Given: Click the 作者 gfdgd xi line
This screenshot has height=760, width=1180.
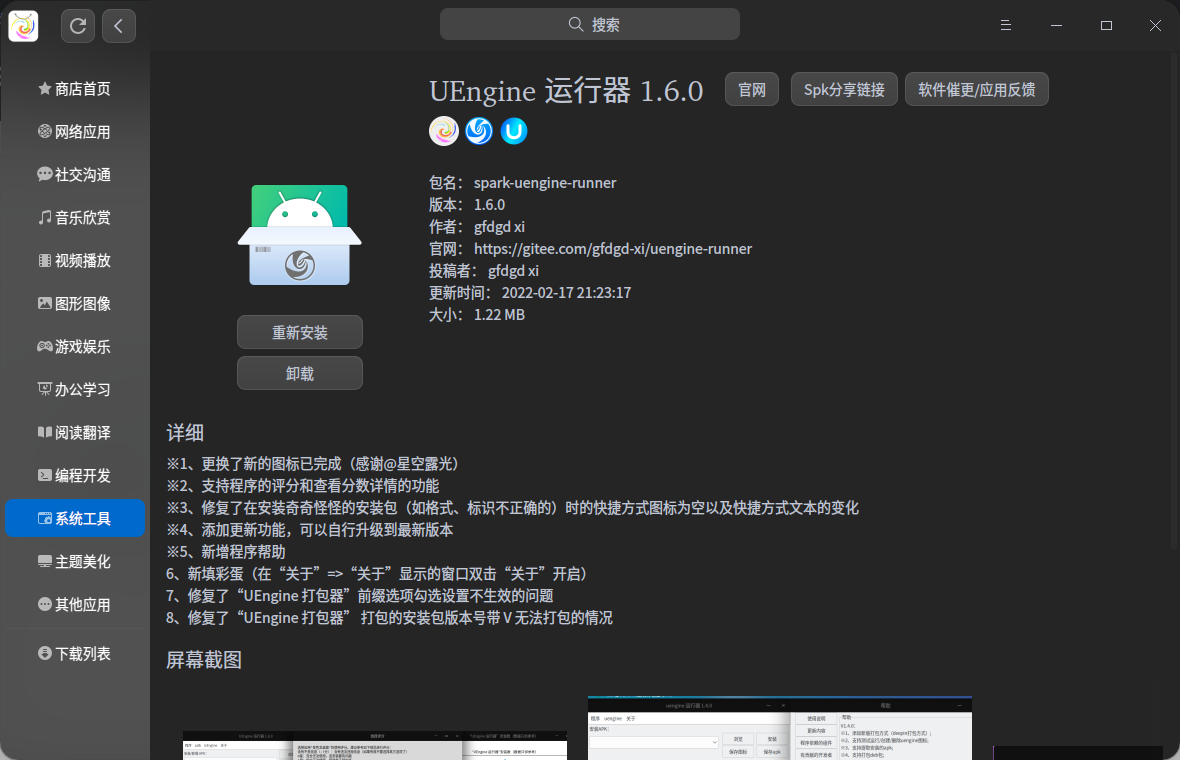Looking at the screenshot, I should tap(477, 226).
